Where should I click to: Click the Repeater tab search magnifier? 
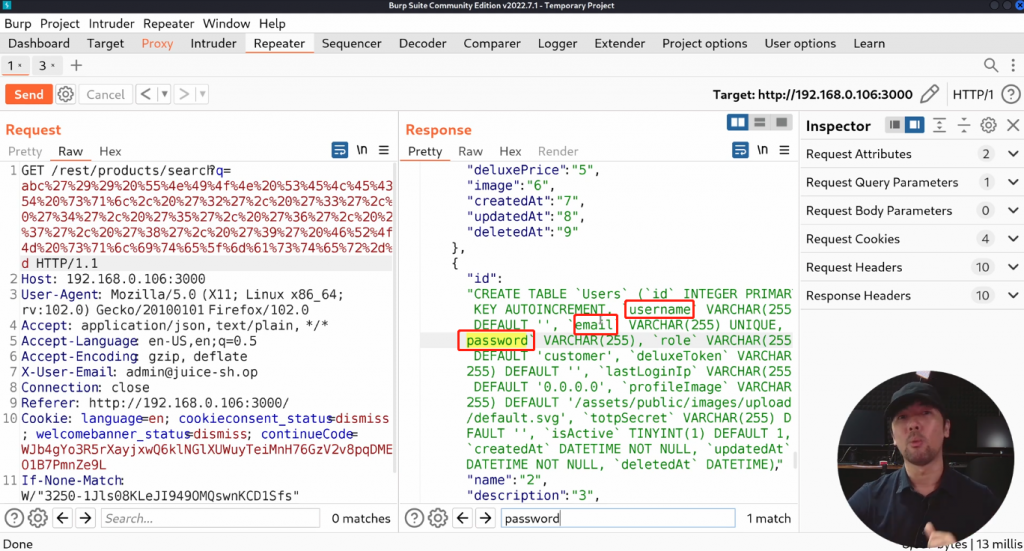(x=991, y=65)
